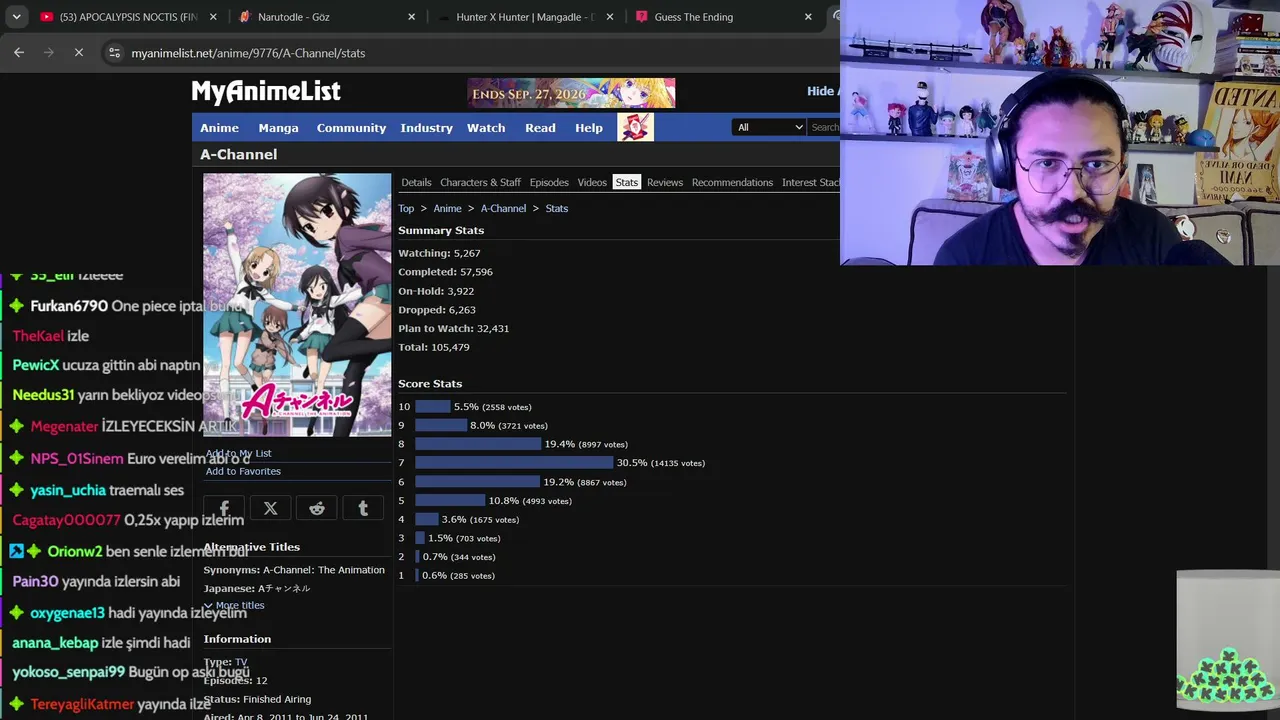Click the MyAnimeList search field
Screen dimensions: 1280x720
824,127
